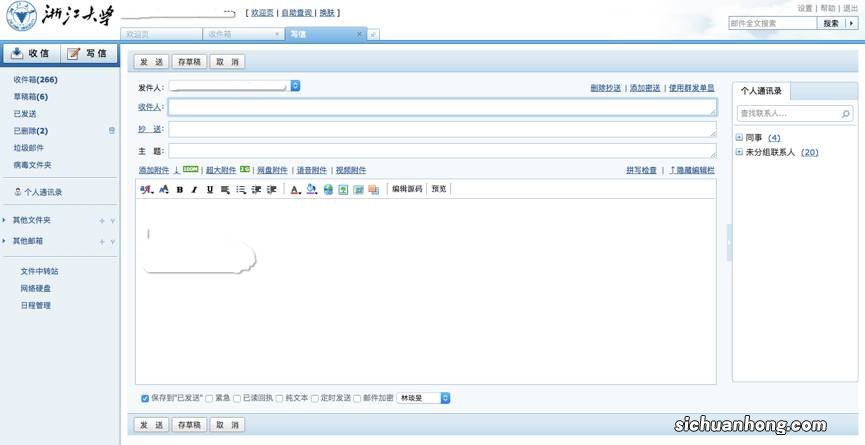The width and height of the screenshot is (865, 445).
Task: Click the globe insert-link icon
Action: [x=328, y=190]
